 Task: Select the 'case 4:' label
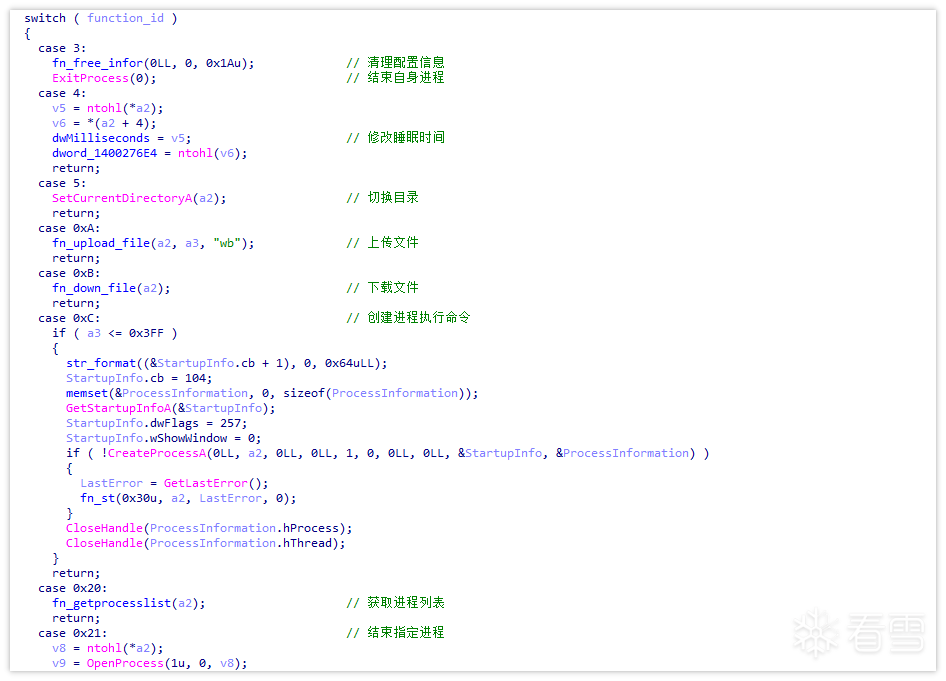[62, 93]
